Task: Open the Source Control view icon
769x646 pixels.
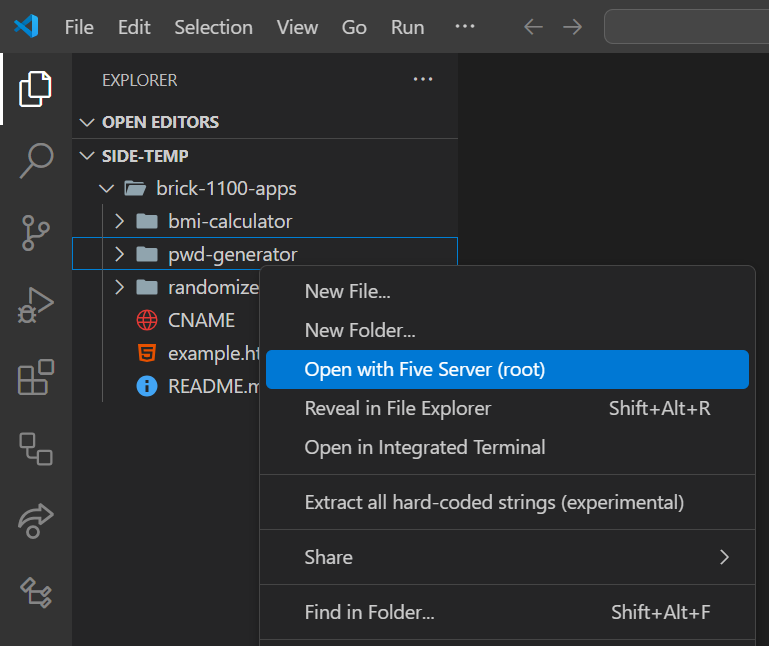Action: coord(36,233)
